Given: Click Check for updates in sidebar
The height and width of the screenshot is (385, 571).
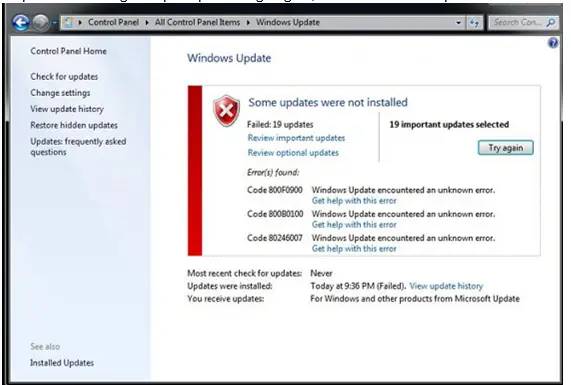Looking at the screenshot, I should (x=64, y=76).
